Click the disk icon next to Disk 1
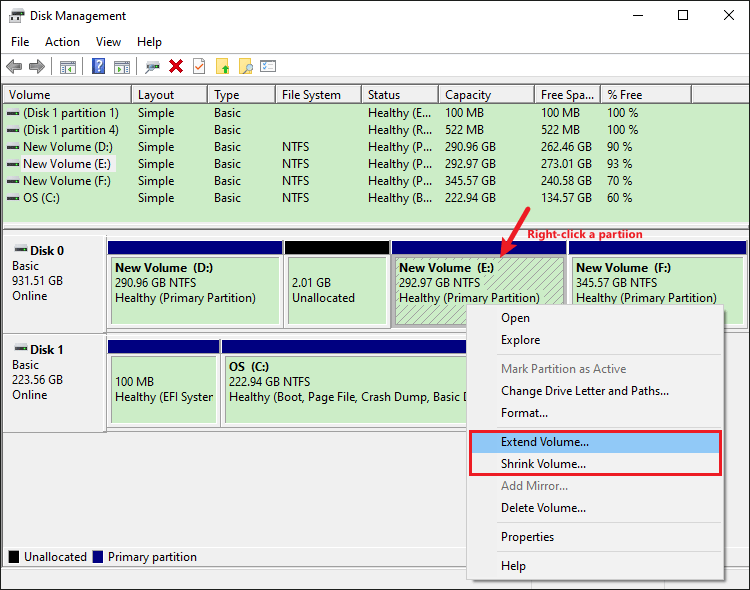 (x=21, y=348)
